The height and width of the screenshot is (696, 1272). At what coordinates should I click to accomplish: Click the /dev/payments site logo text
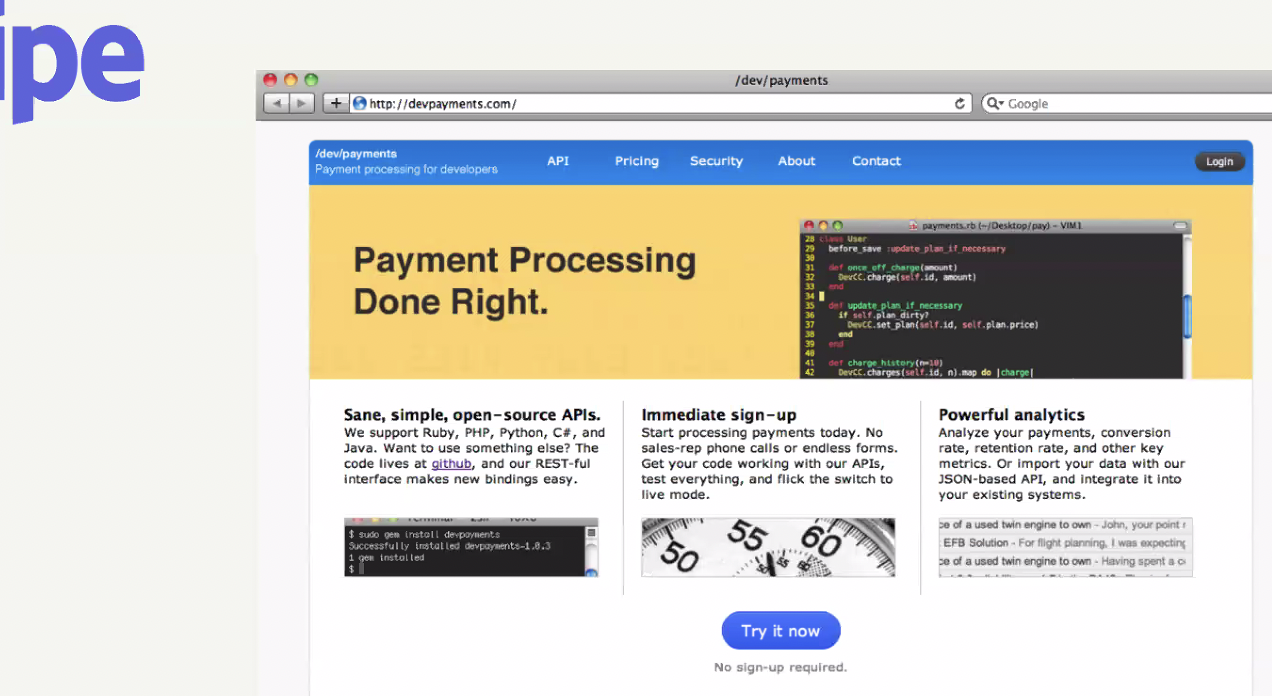click(x=356, y=154)
